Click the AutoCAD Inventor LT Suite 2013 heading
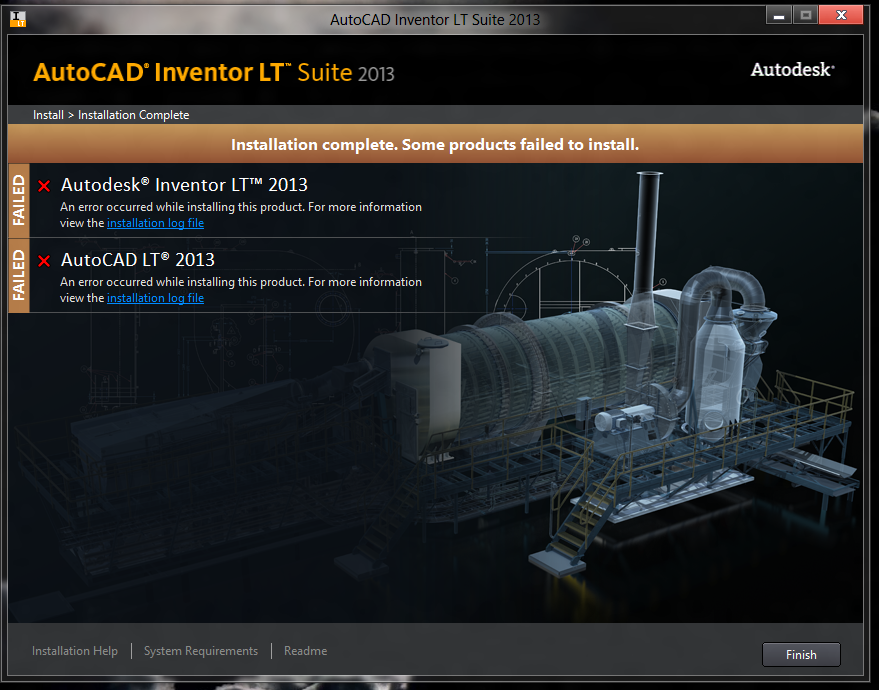 coord(214,72)
